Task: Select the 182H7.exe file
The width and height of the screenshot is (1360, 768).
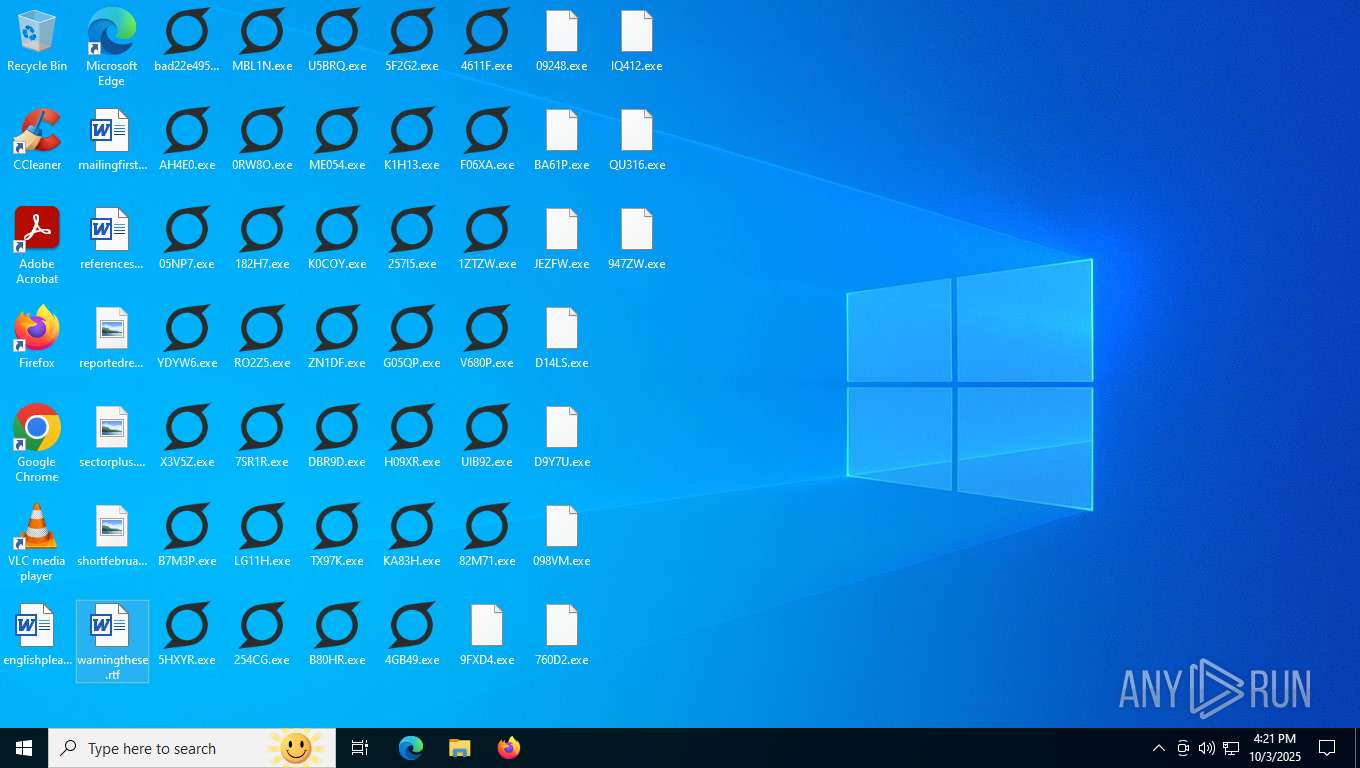Action: [262, 239]
